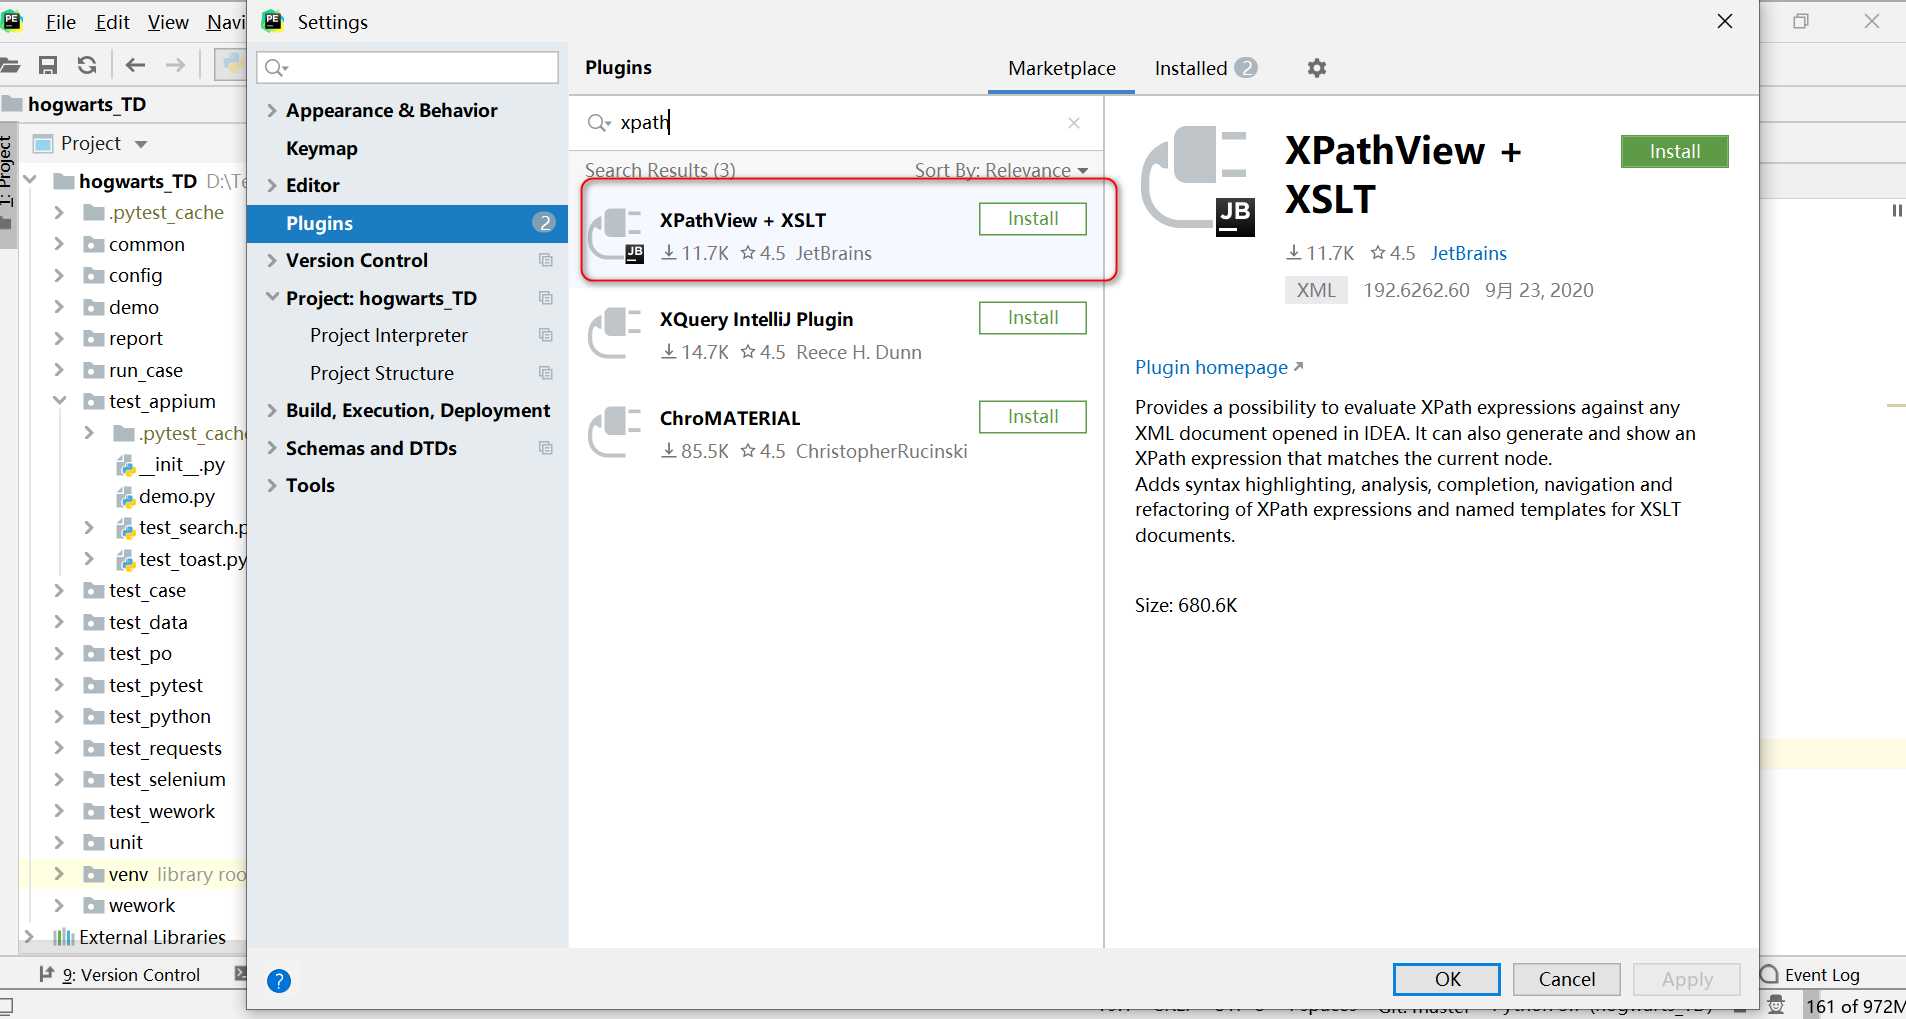Expand Build, Execution, Deployment section

tap(272, 411)
